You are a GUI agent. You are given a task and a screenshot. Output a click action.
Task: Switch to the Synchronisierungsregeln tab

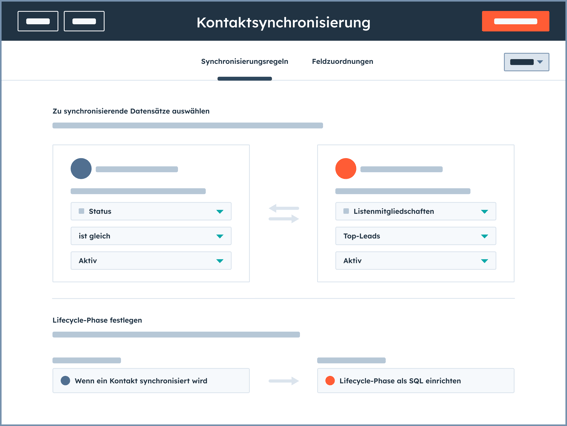point(244,61)
